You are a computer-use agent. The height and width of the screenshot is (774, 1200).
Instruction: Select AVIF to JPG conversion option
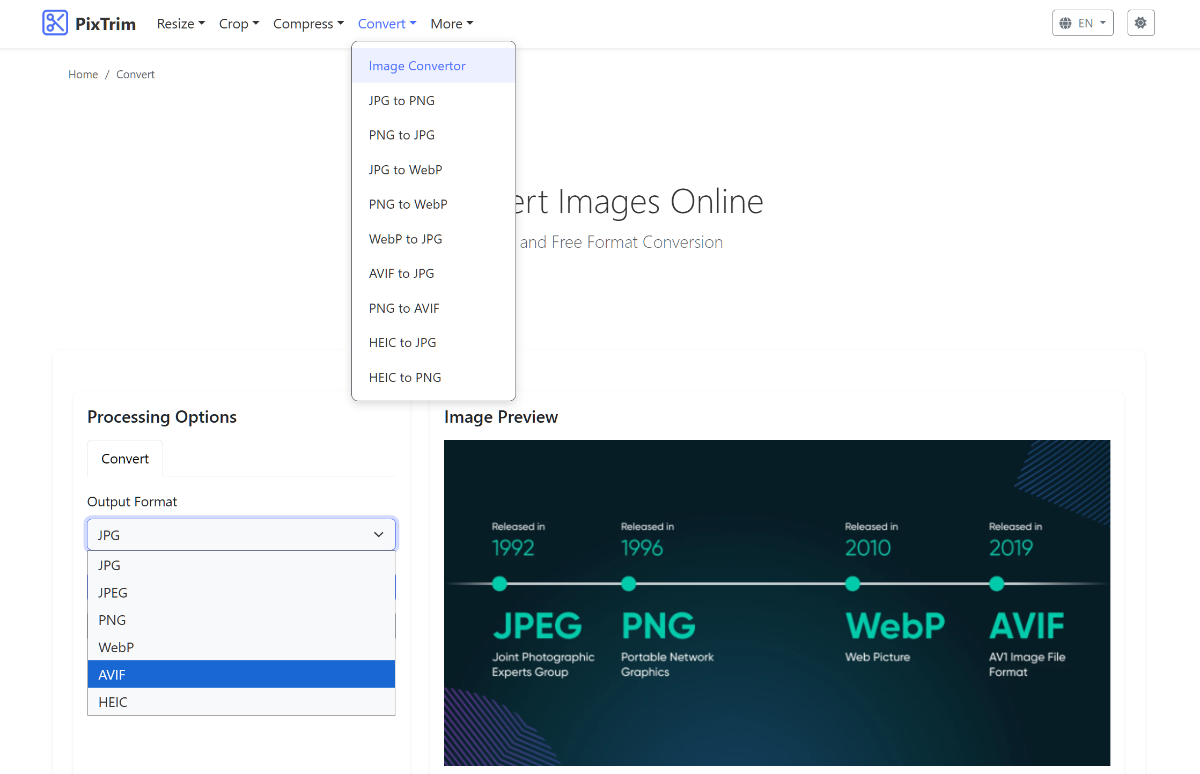tap(401, 274)
